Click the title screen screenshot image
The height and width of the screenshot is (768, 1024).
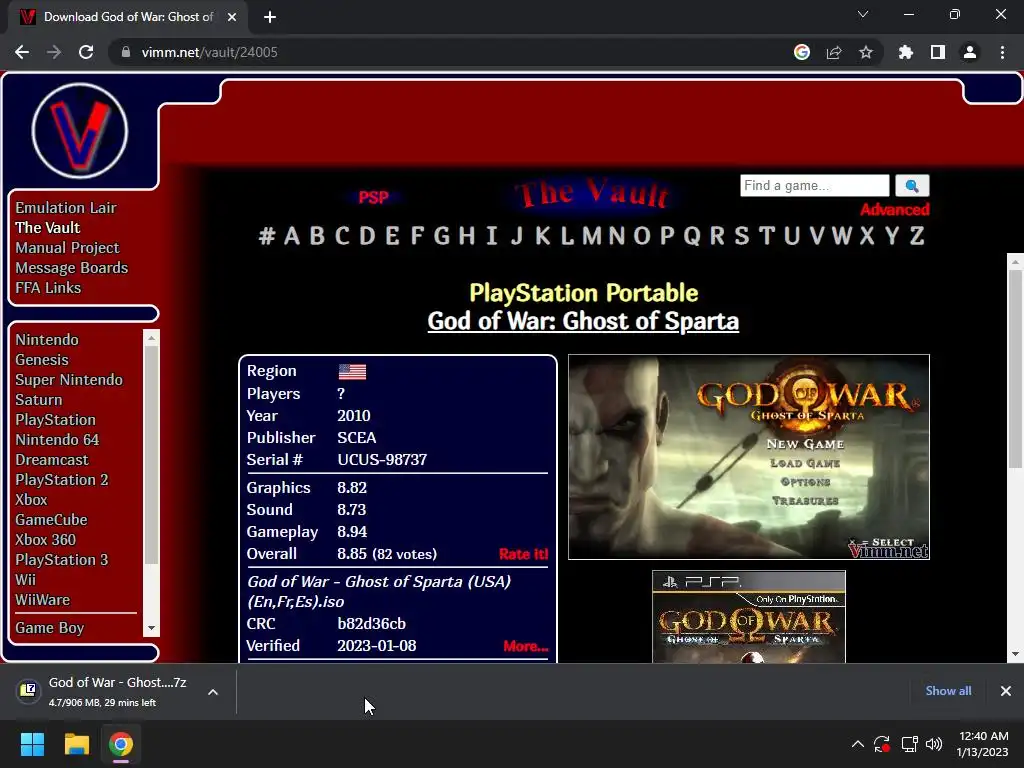pyautogui.click(x=748, y=457)
